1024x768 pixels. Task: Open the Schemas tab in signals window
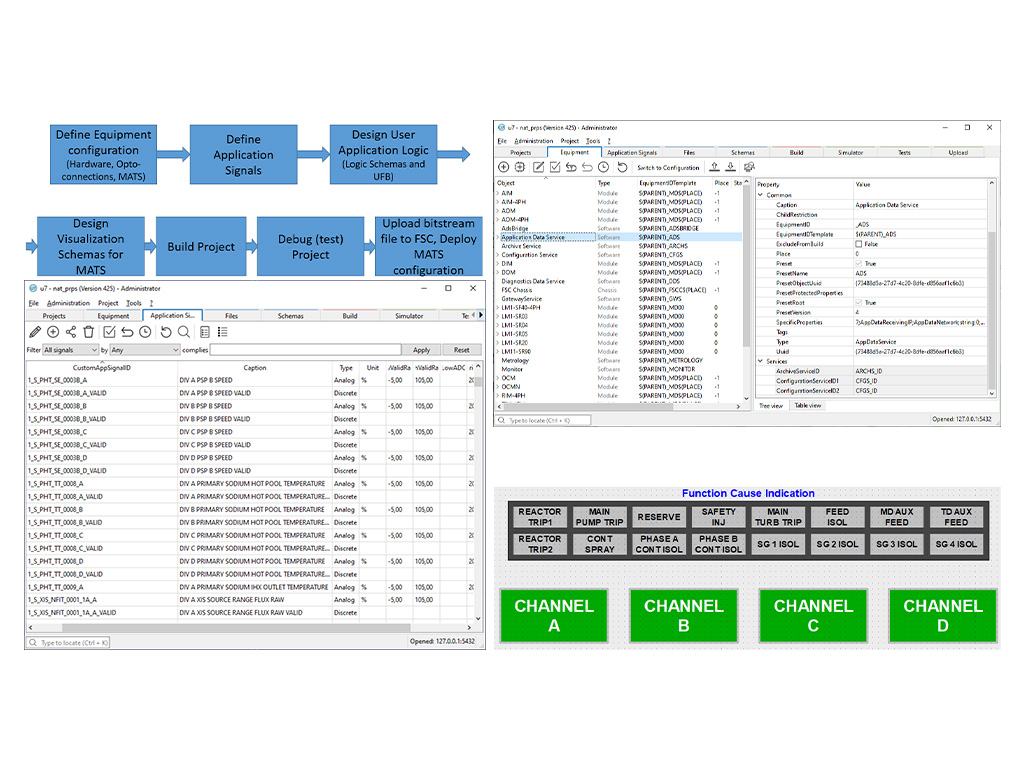291,316
